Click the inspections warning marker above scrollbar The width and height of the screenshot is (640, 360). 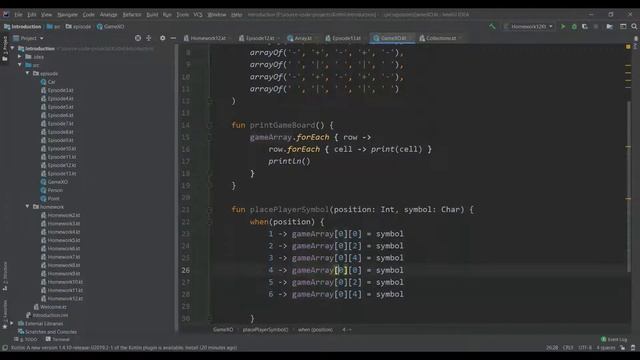click(628, 47)
